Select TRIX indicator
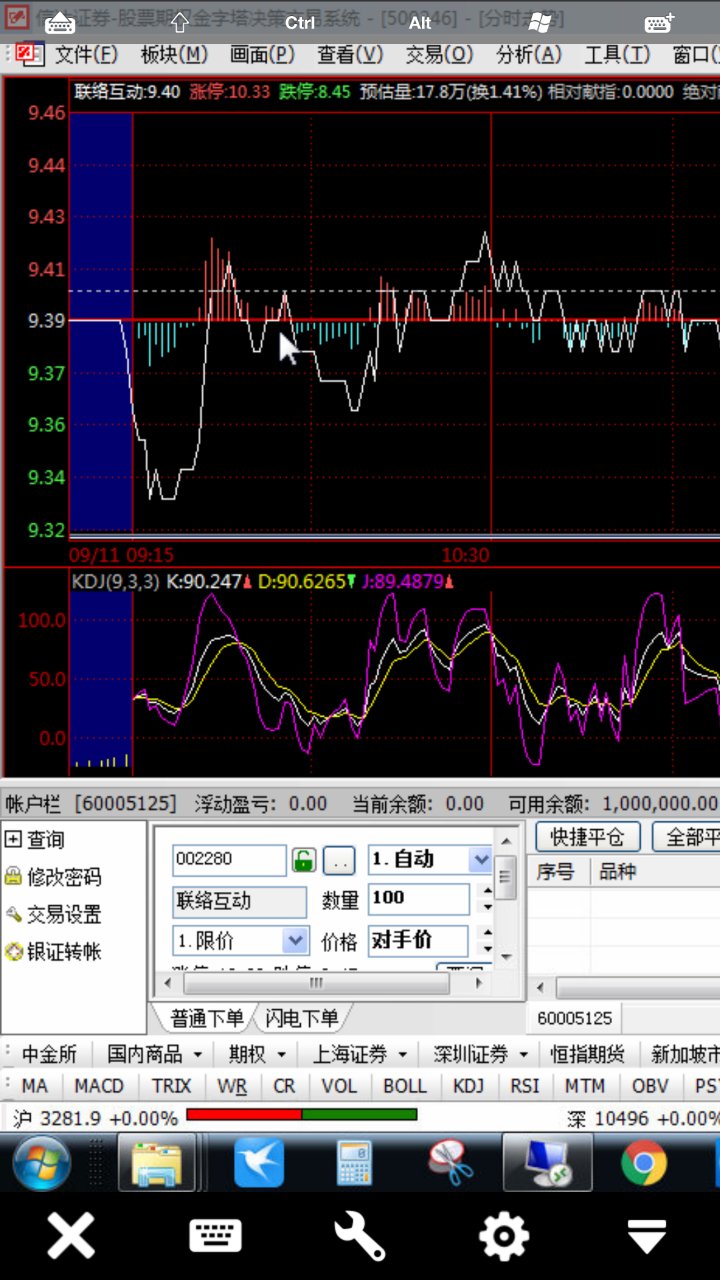 (171, 1086)
